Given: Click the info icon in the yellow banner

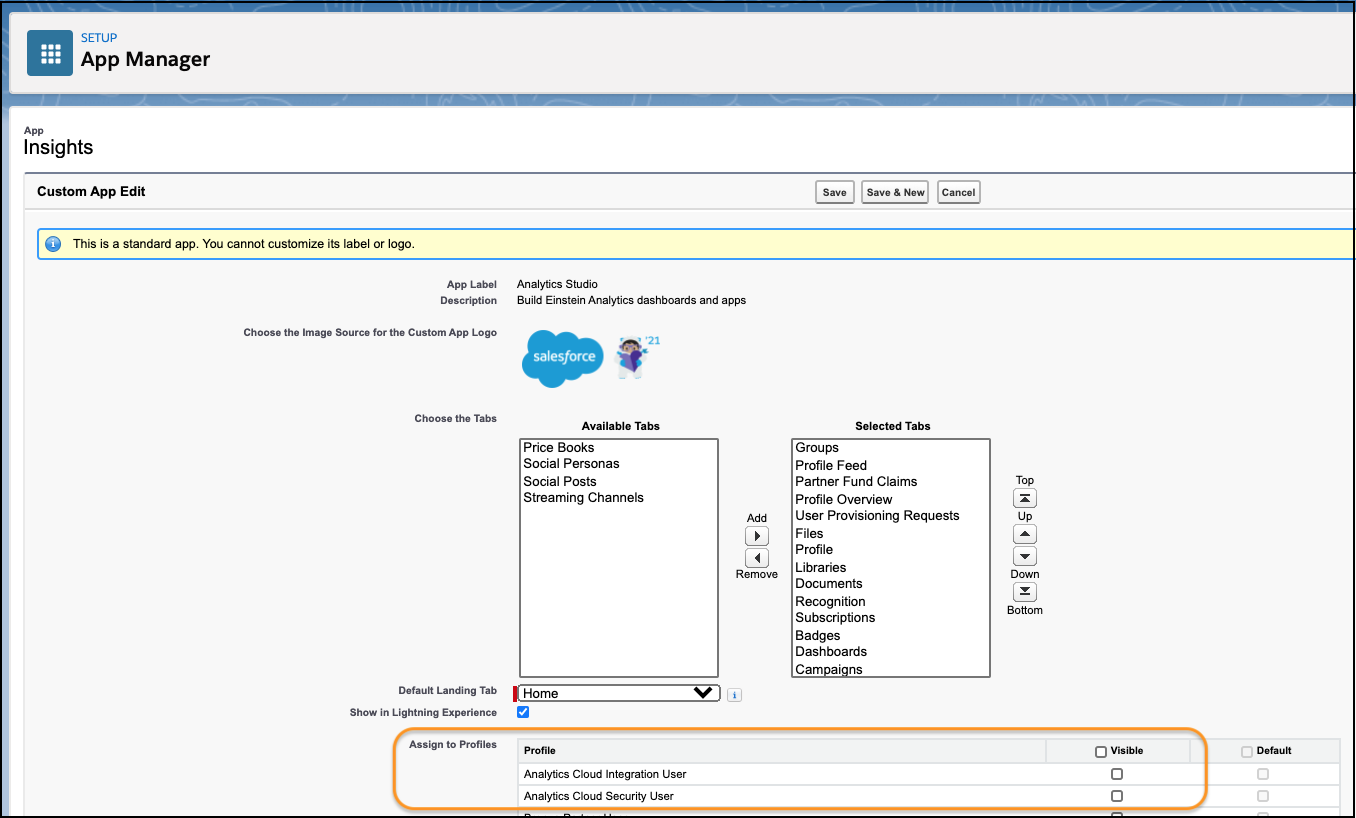Looking at the screenshot, I should pos(53,244).
